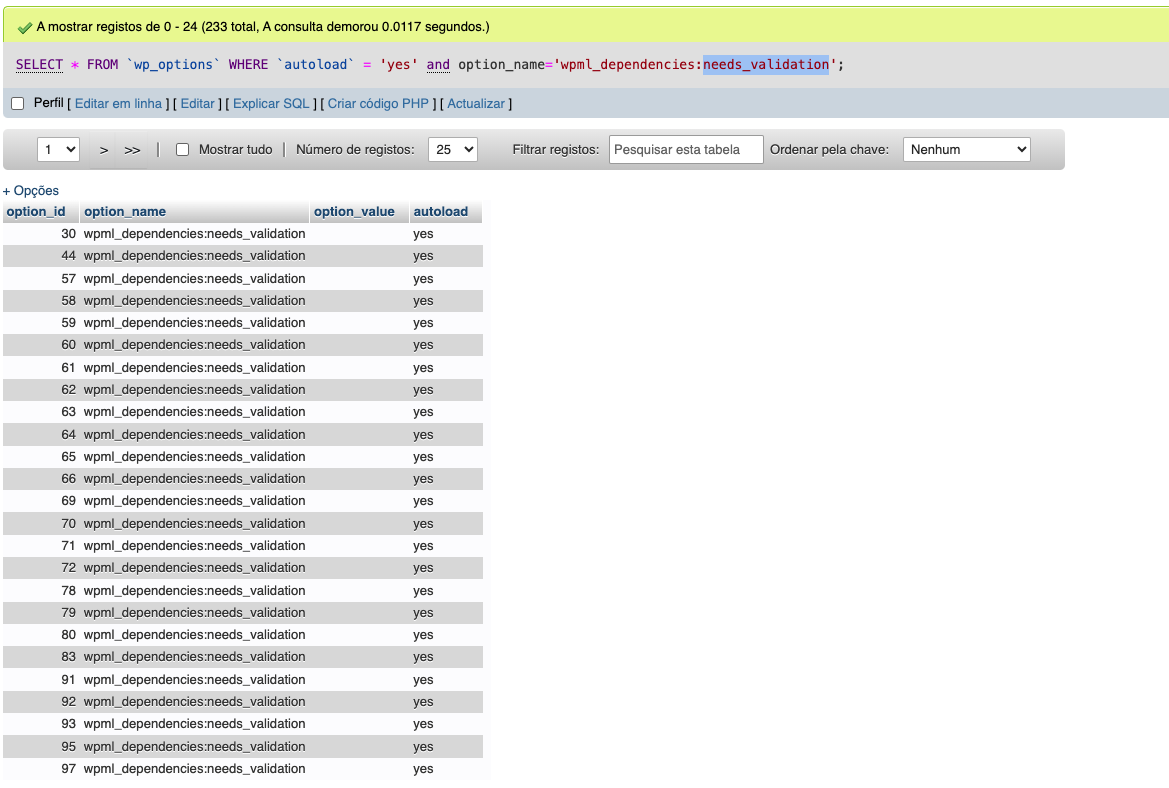Select the option_id 91 cell
This screenshot has width=1169, height=788.
(x=41, y=679)
